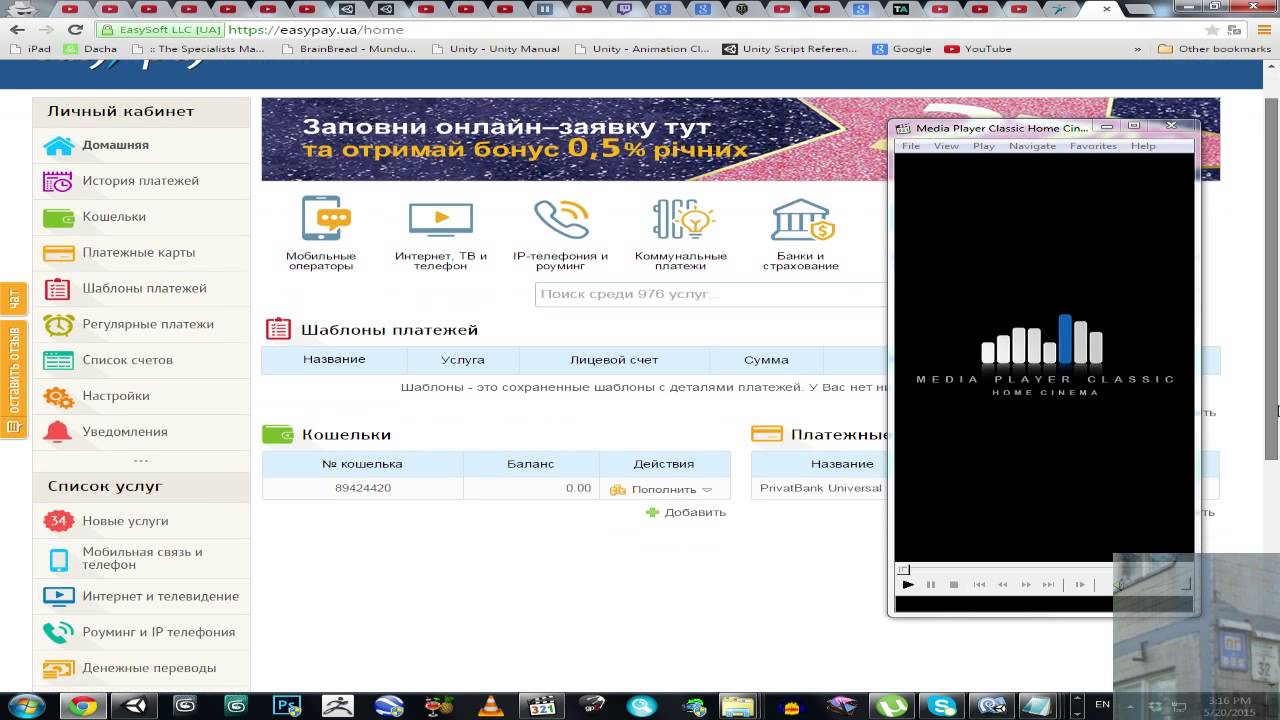
Task: Open Роуминг и IP телефония service
Action: 141,632
